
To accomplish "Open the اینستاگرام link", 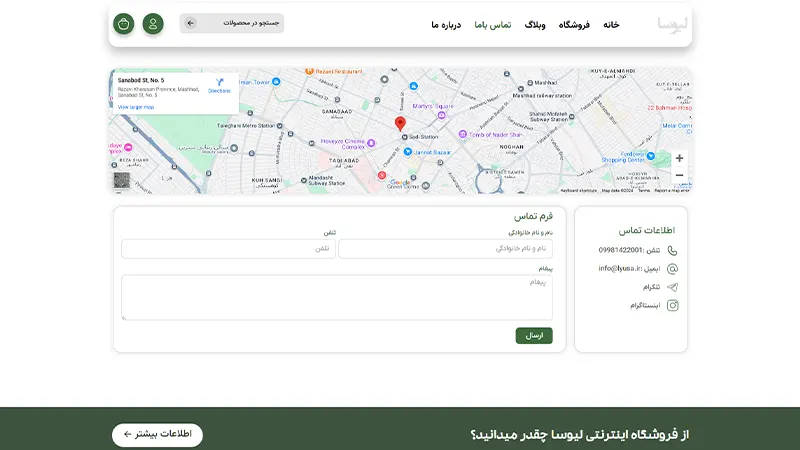I will point(645,306).
